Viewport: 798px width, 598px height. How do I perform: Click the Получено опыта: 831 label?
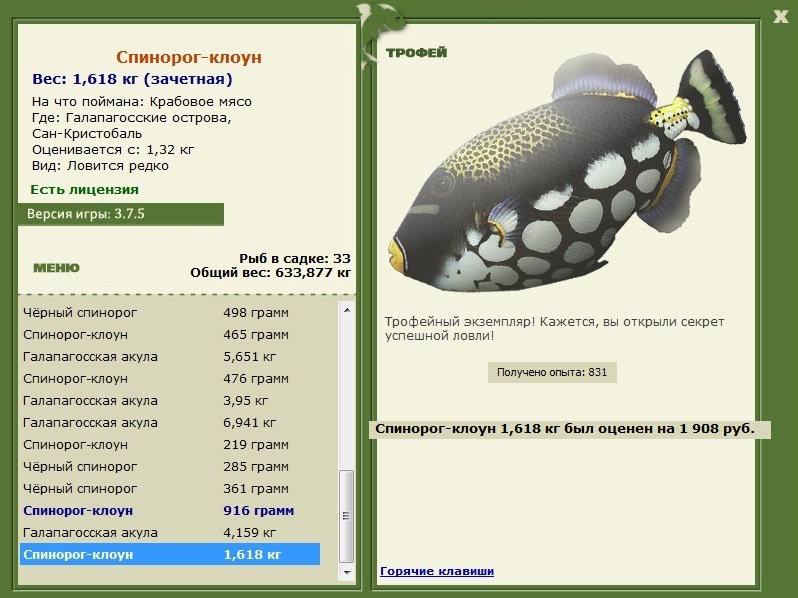coord(552,372)
